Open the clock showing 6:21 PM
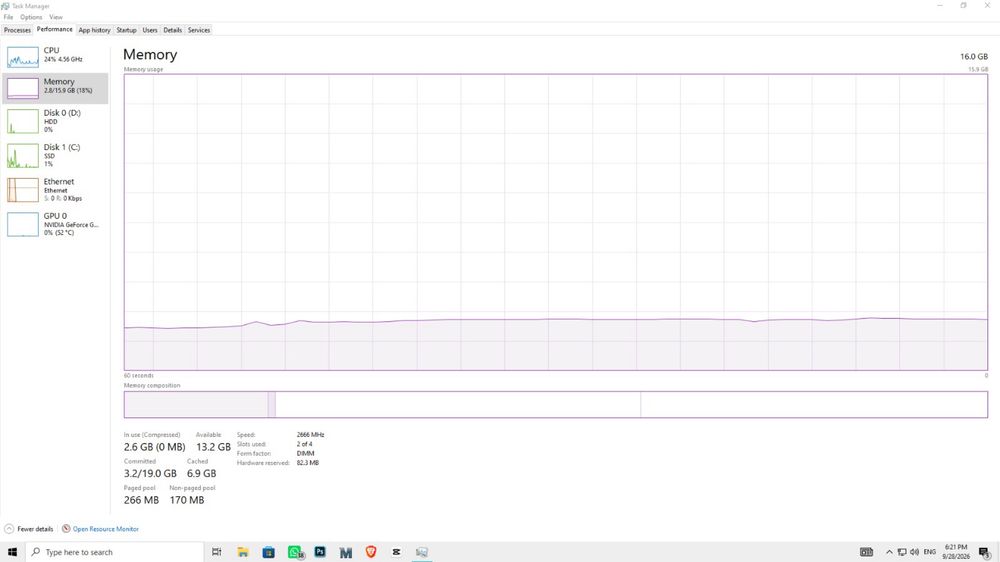This screenshot has height=562, width=1000. (956, 552)
